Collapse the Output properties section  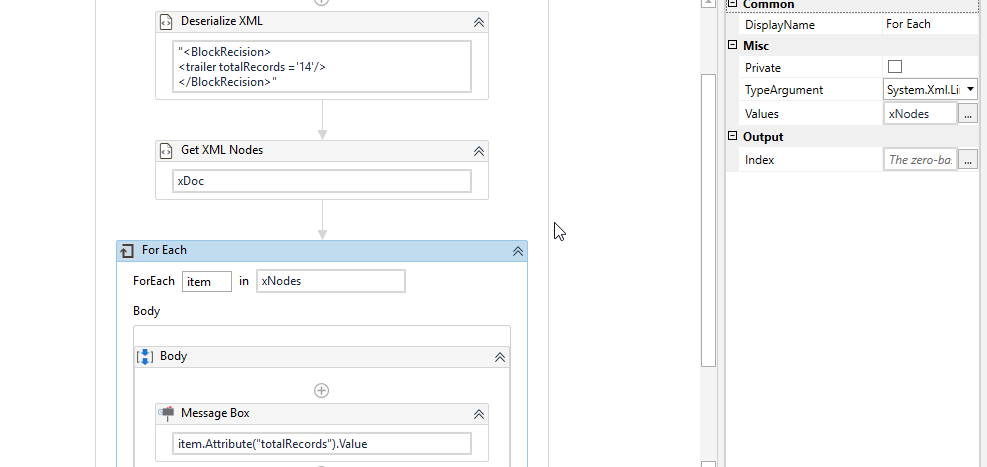pos(732,136)
